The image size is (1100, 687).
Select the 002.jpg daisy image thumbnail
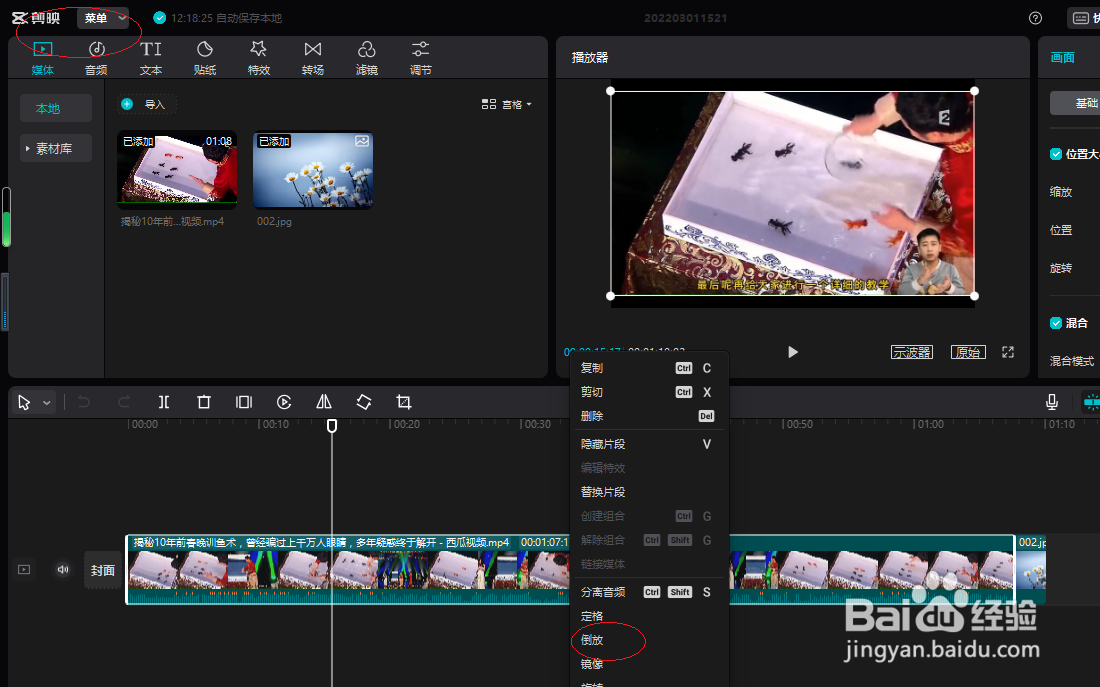click(313, 171)
